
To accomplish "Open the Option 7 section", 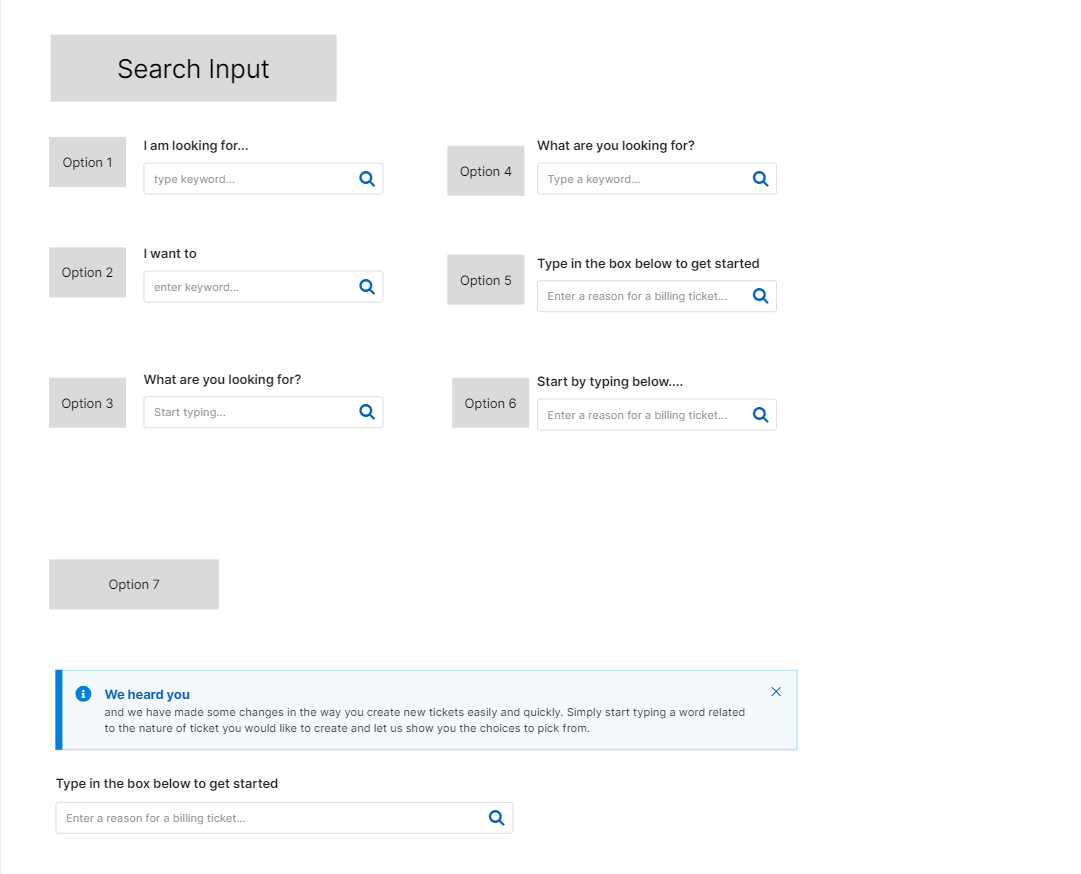I will 133,583.
